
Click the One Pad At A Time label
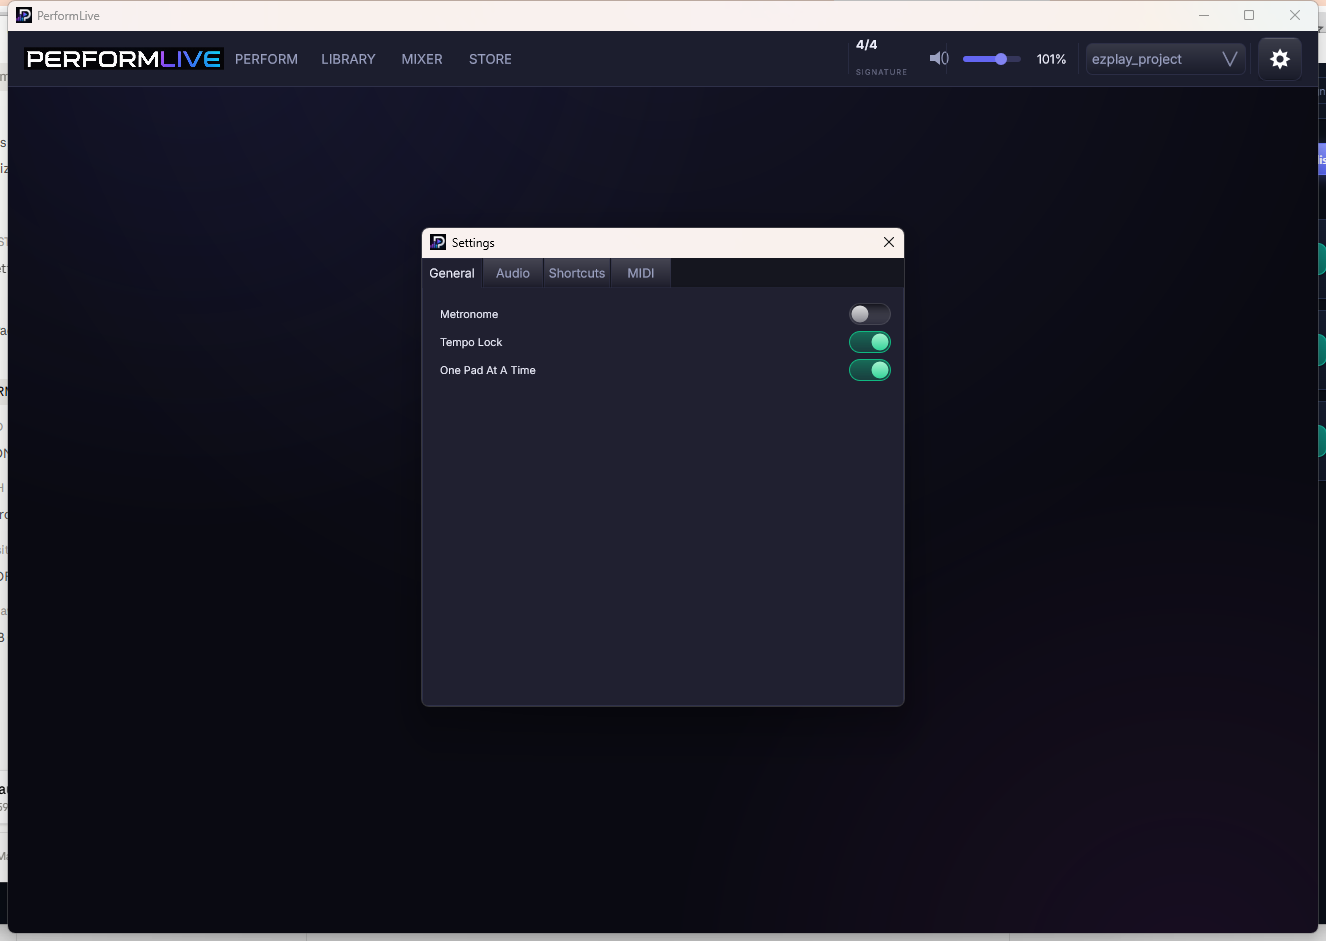[488, 370]
